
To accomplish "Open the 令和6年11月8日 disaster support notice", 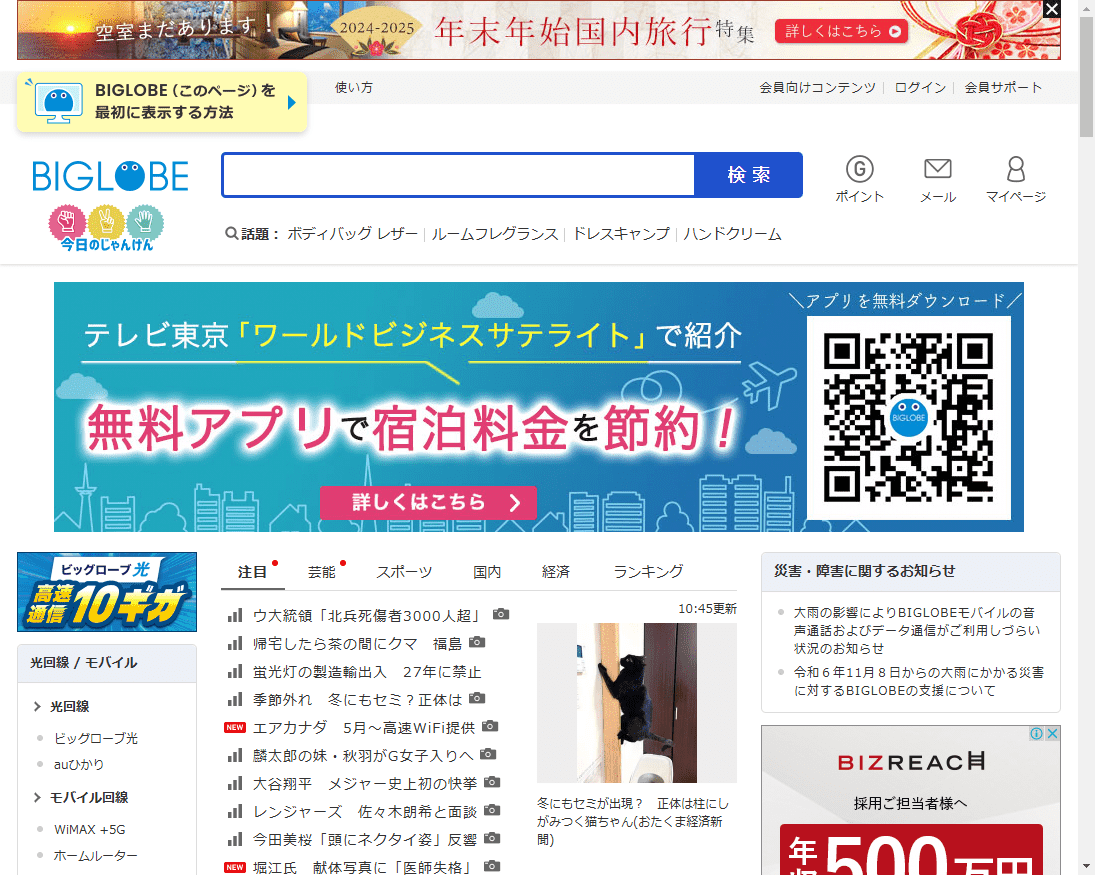I will [x=918, y=682].
